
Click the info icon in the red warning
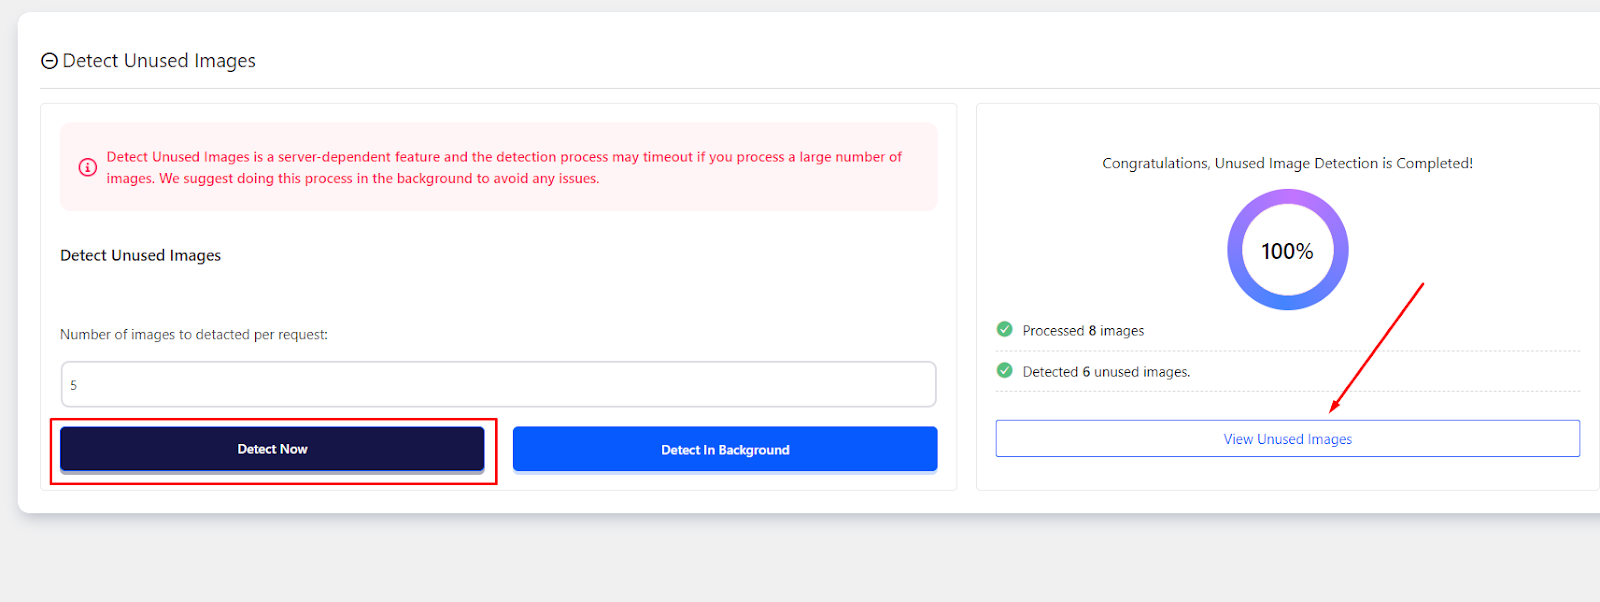tap(88, 167)
